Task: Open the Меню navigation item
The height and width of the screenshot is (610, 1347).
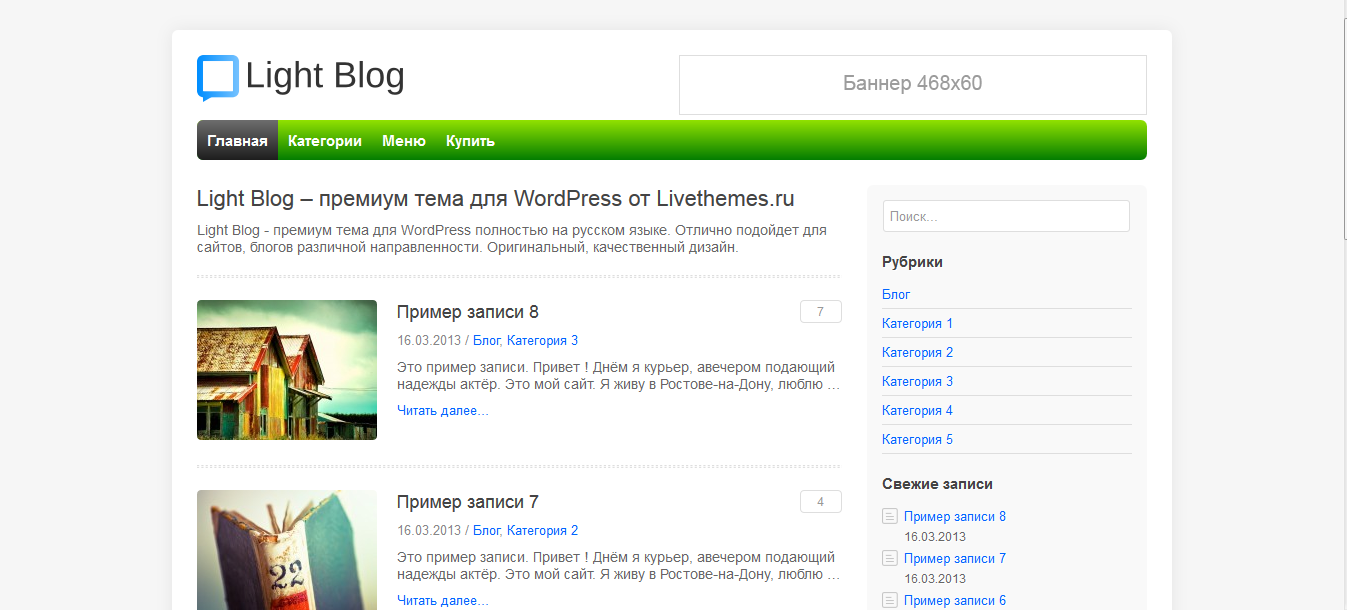Action: tap(404, 140)
